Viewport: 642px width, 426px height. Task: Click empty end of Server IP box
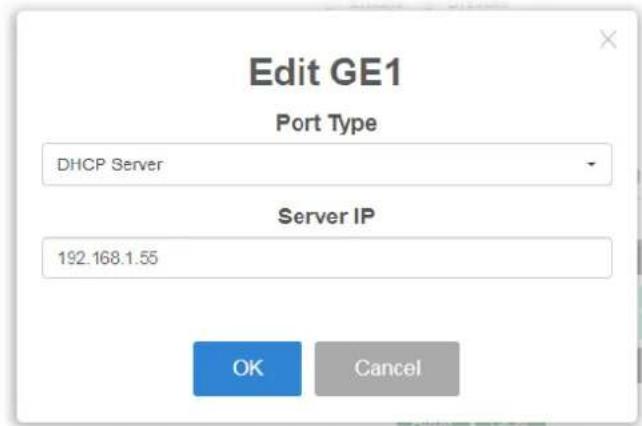click(450, 258)
